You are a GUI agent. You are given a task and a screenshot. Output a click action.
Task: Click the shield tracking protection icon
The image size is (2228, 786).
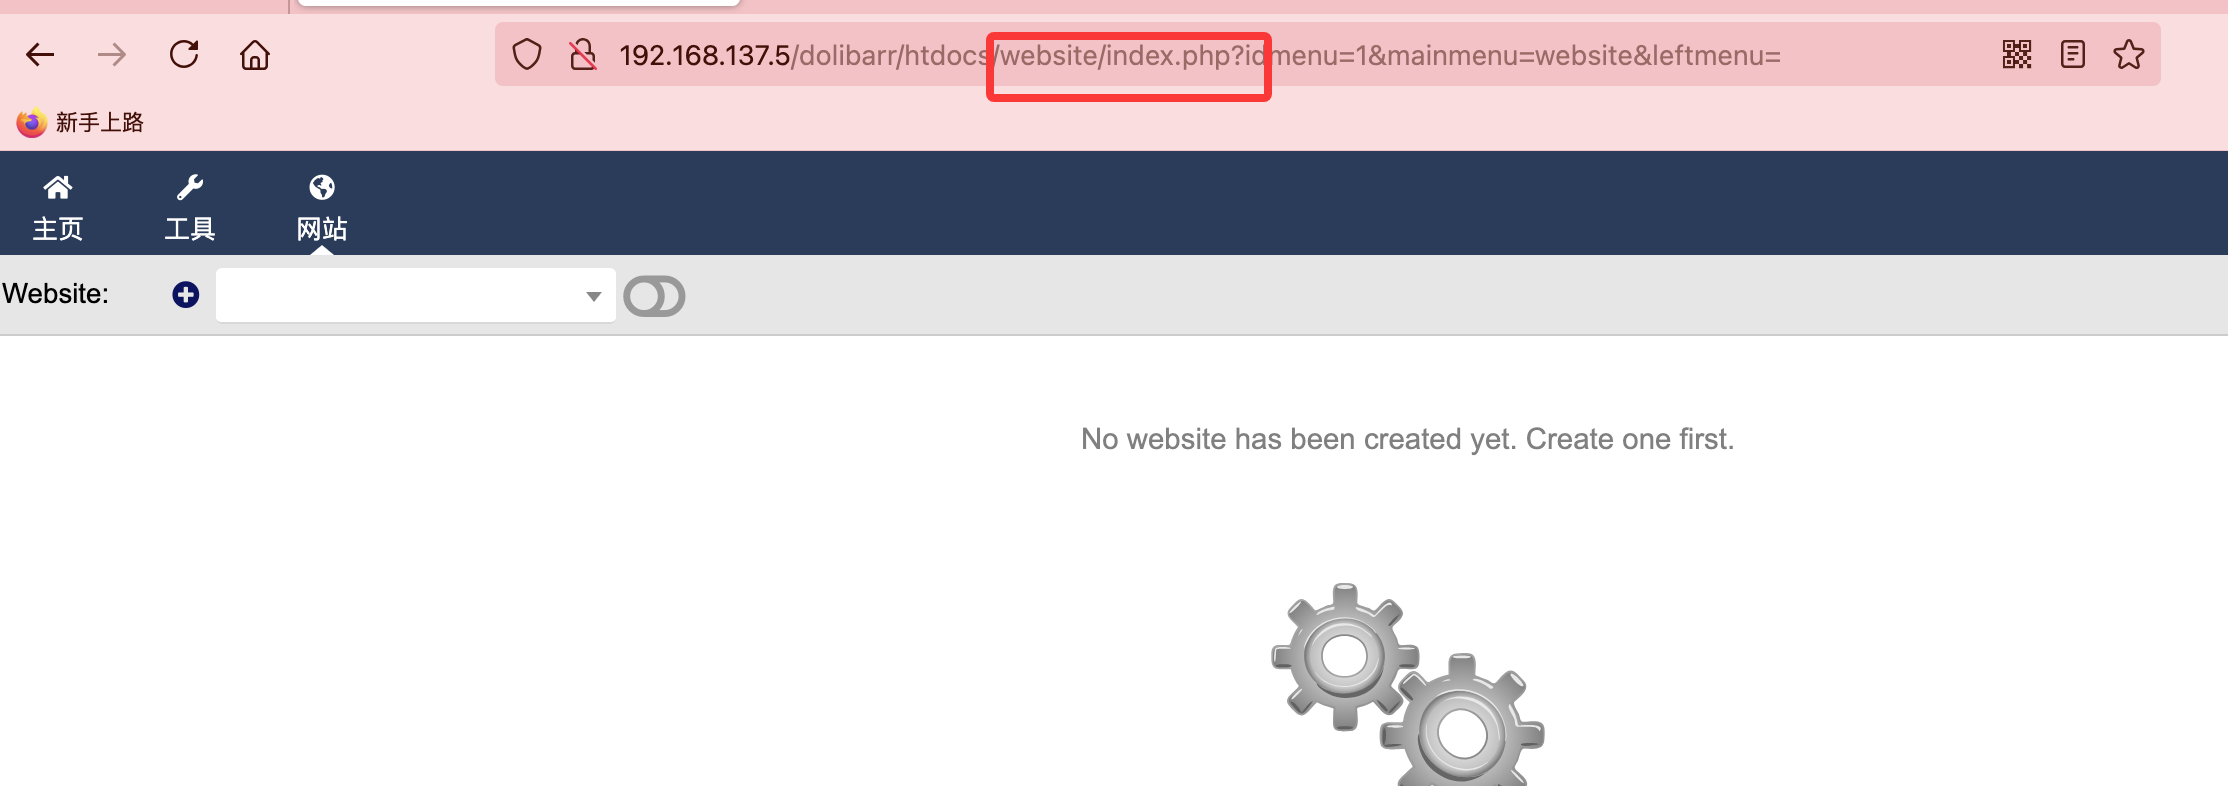tap(527, 54)
